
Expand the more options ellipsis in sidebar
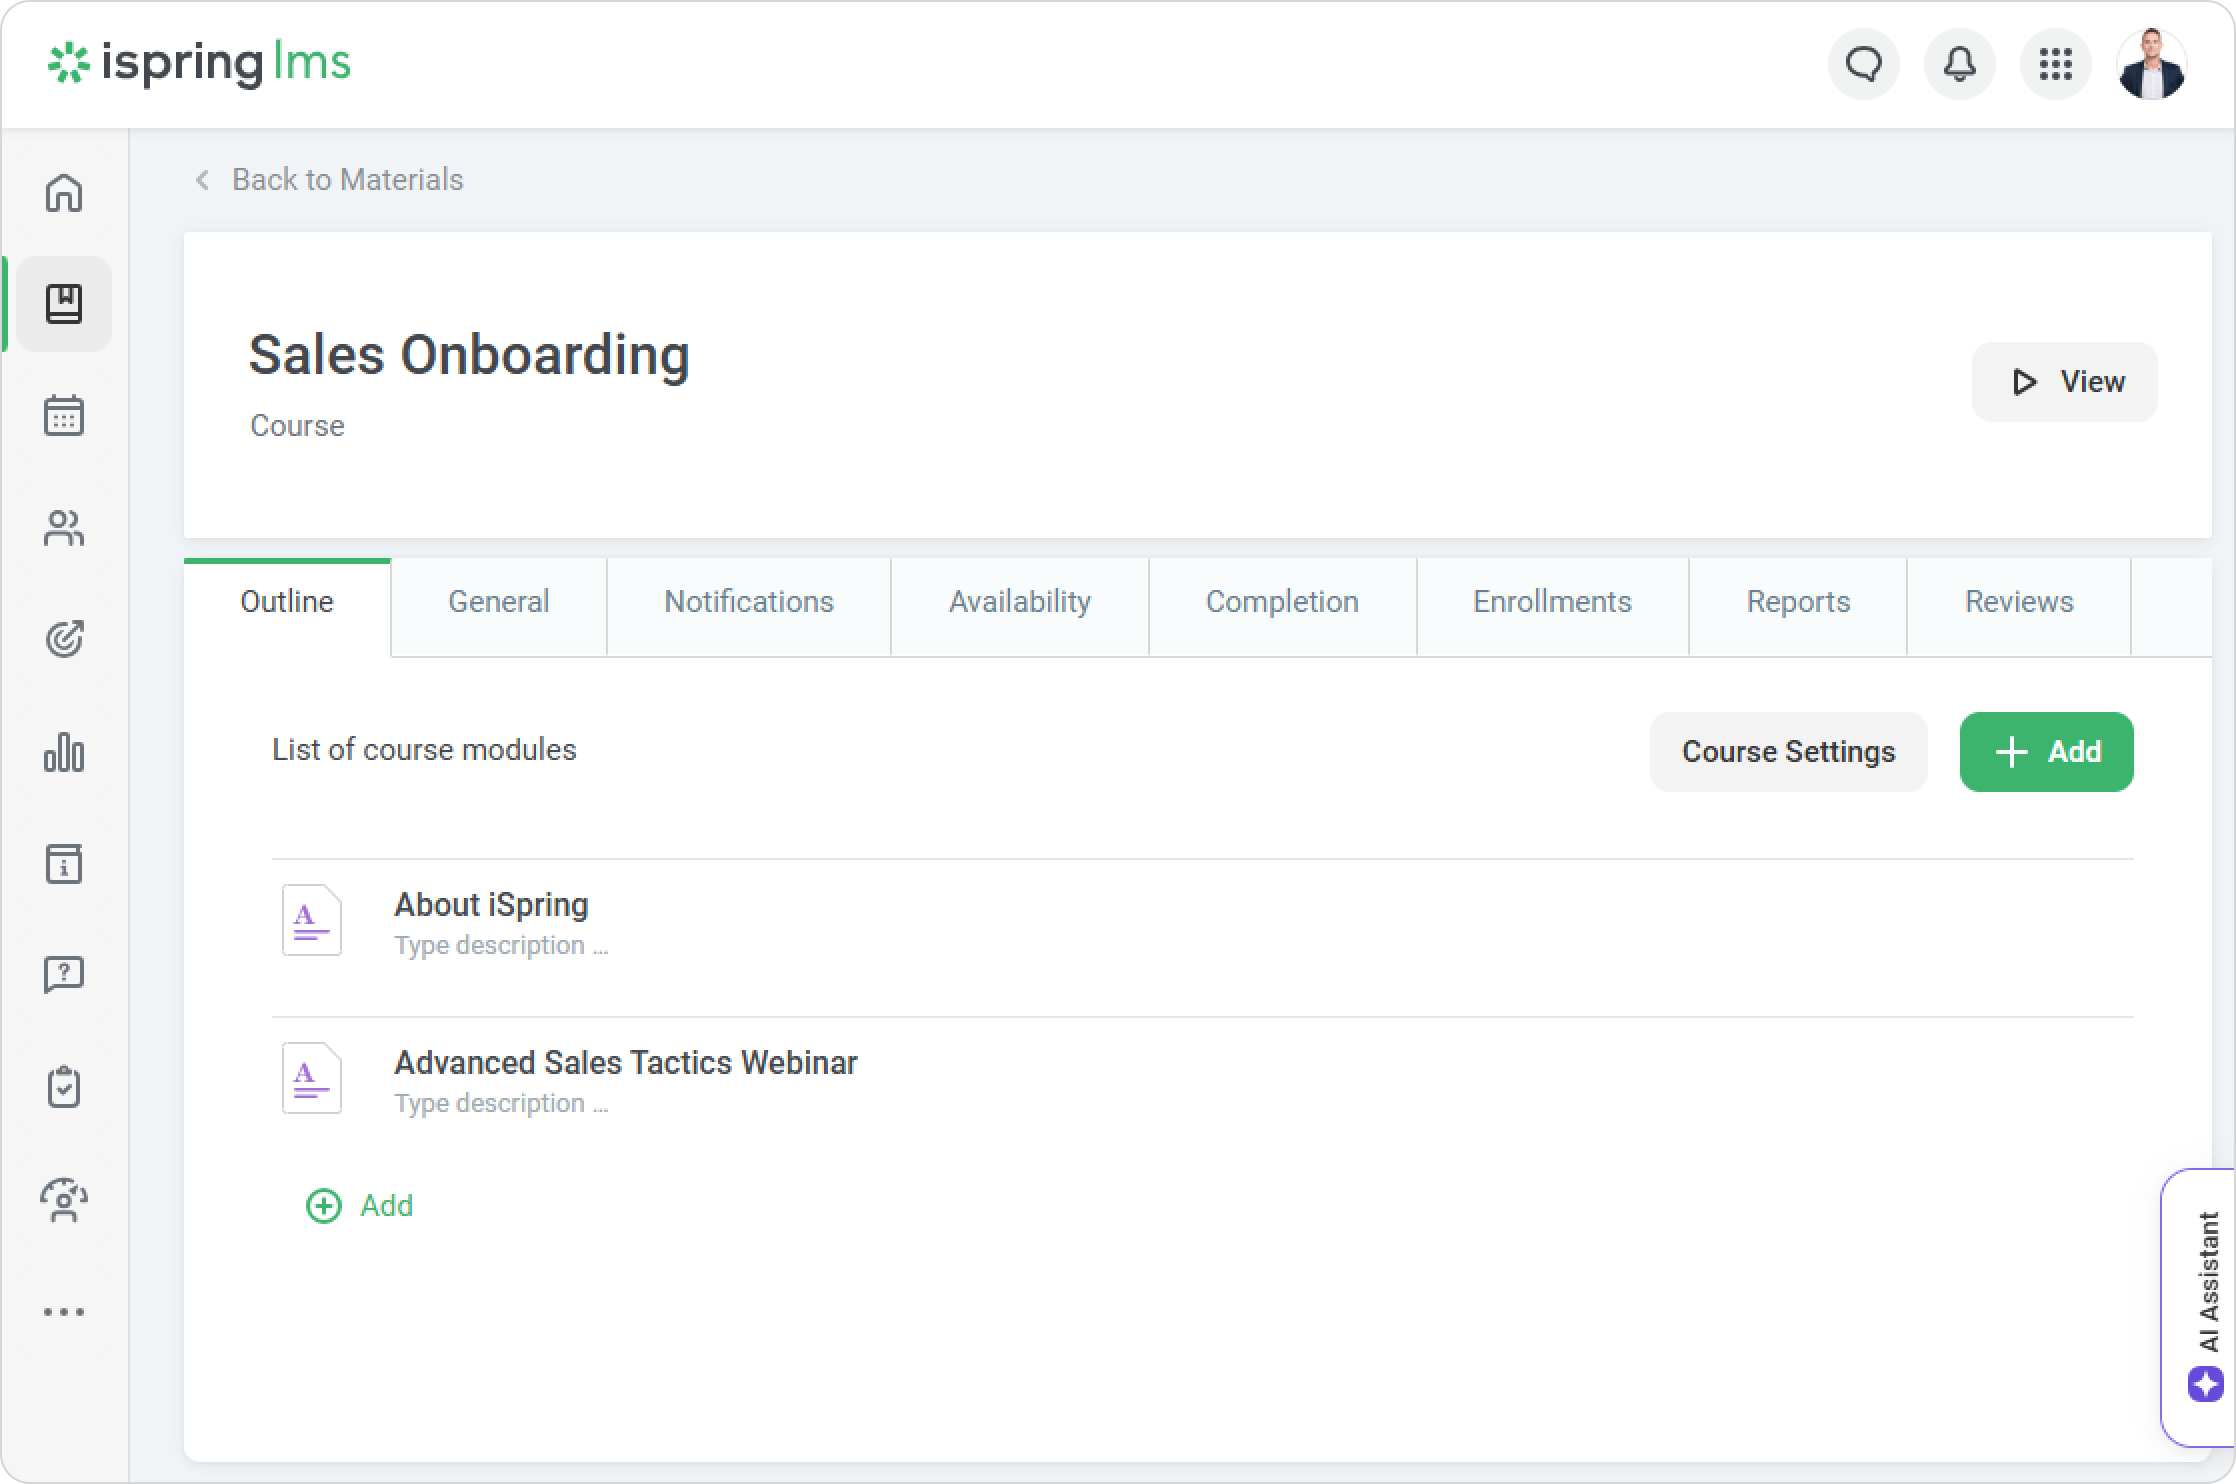tap(64, 1312)
